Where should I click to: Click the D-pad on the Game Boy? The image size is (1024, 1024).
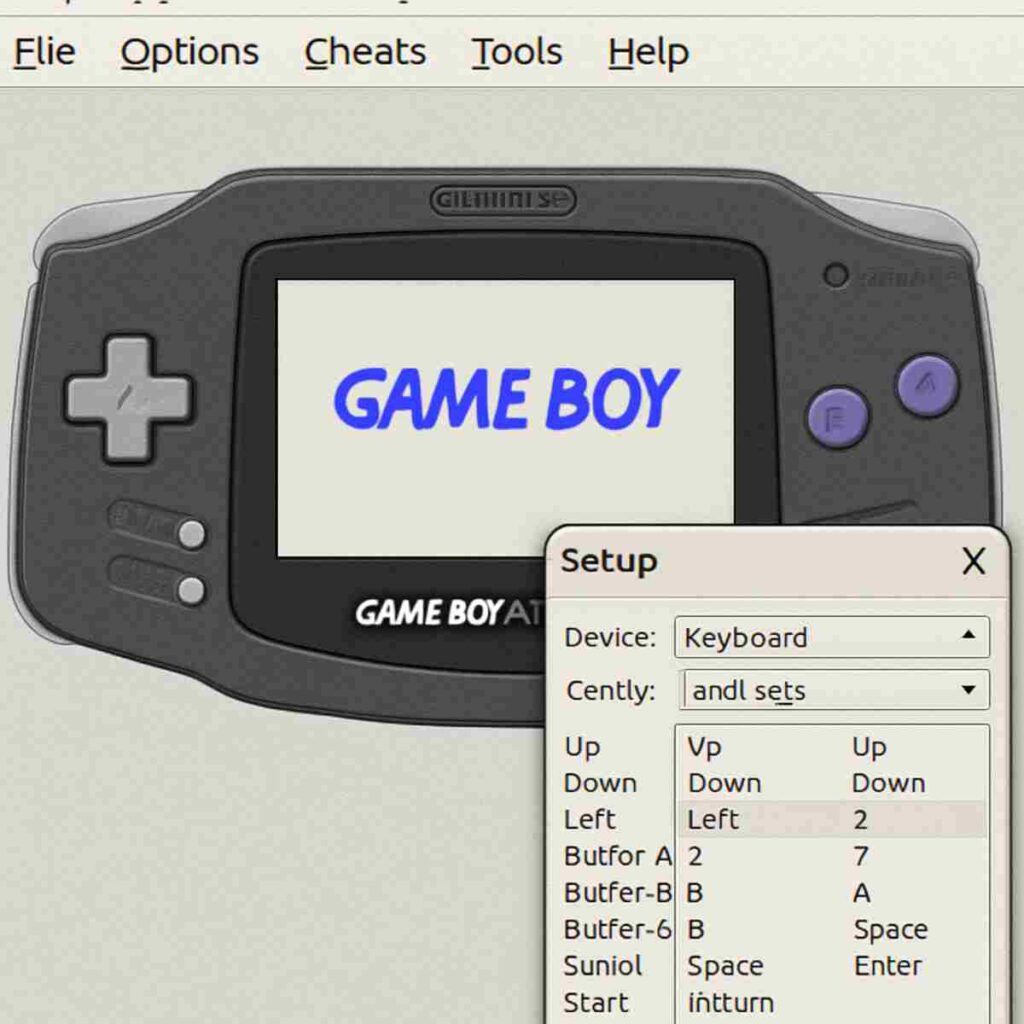(x=129, y=398)
